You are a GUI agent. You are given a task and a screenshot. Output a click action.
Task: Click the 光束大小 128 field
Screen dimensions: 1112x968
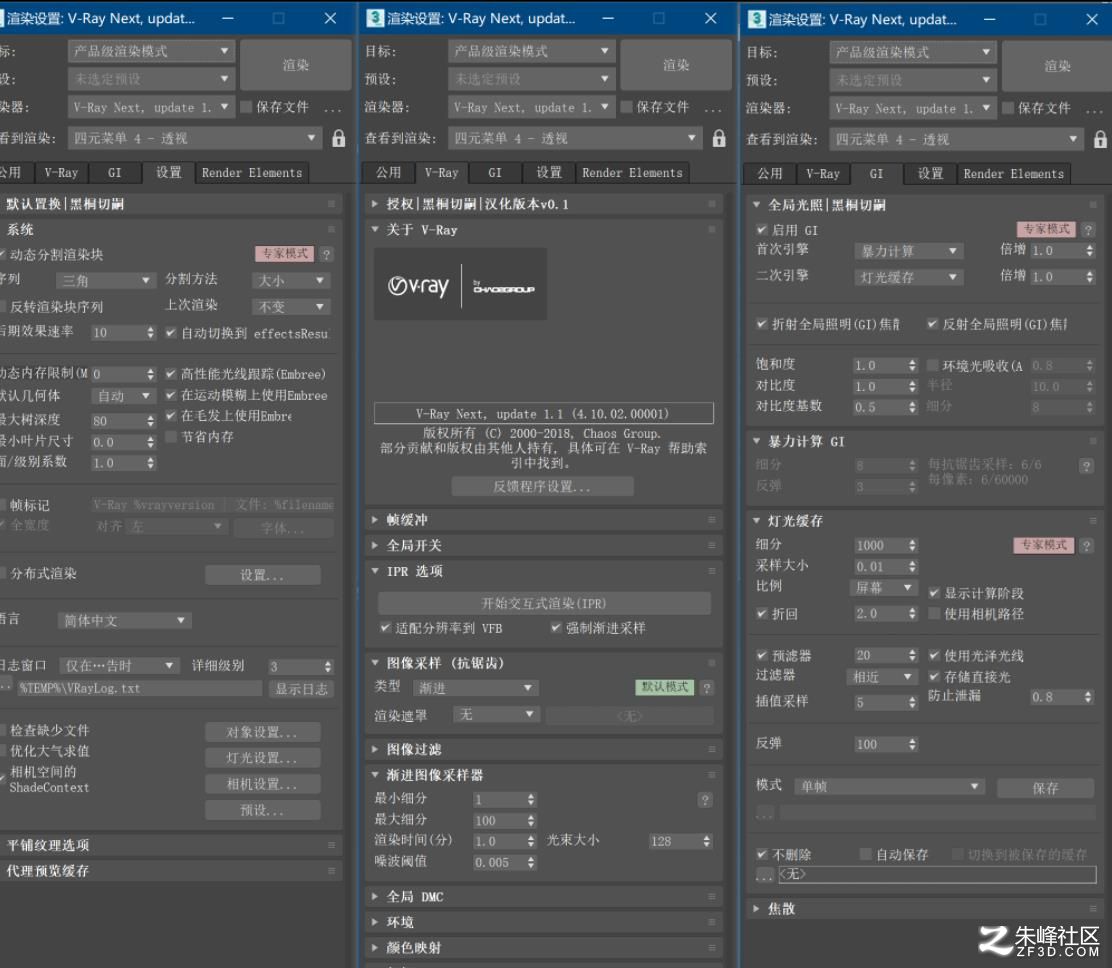point(674,841)
